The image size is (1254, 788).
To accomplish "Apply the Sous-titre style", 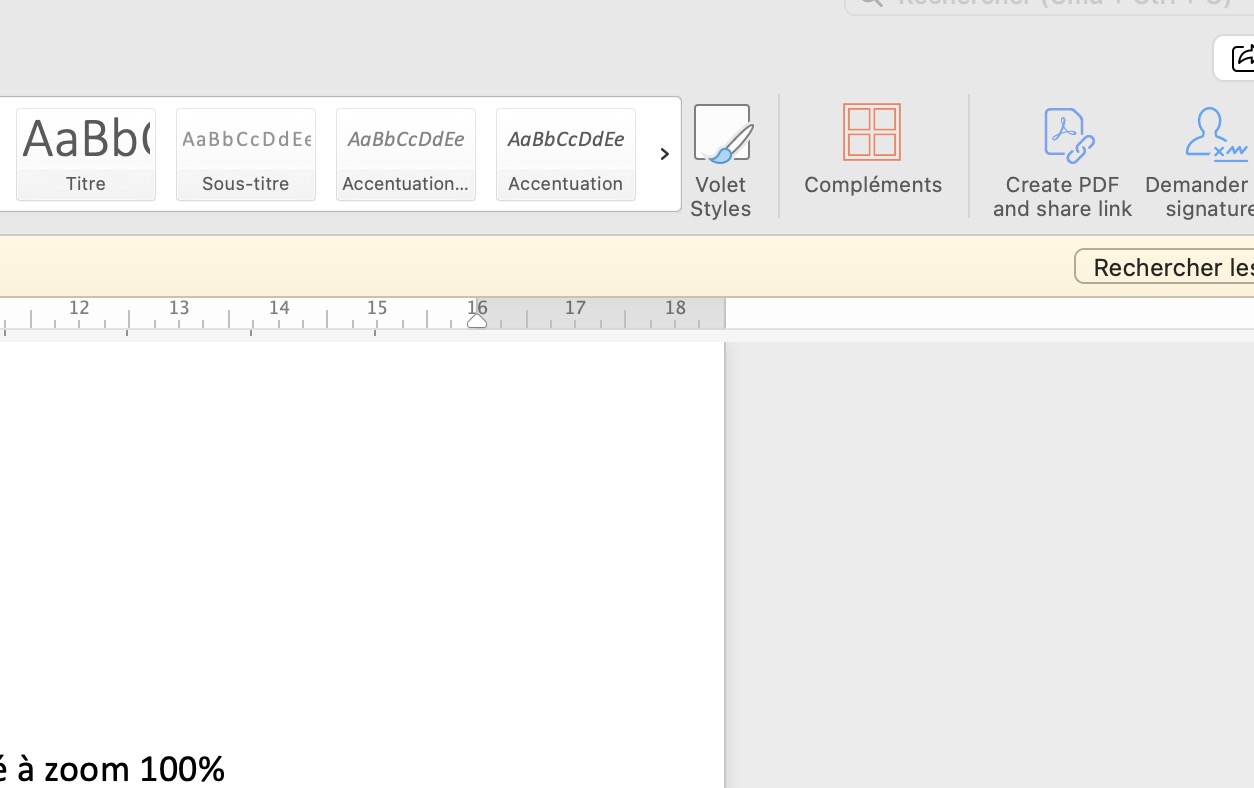I will 246,154.
